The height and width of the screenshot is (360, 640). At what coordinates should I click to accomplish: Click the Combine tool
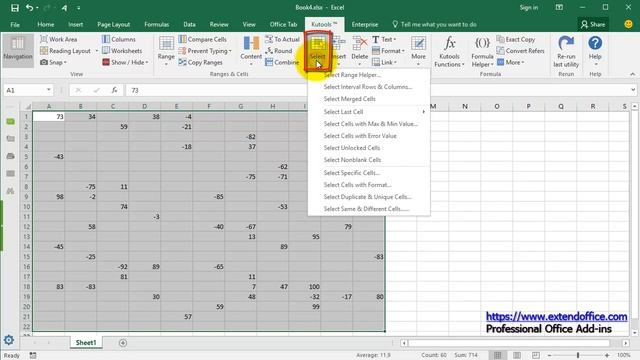tap(282, 62)
